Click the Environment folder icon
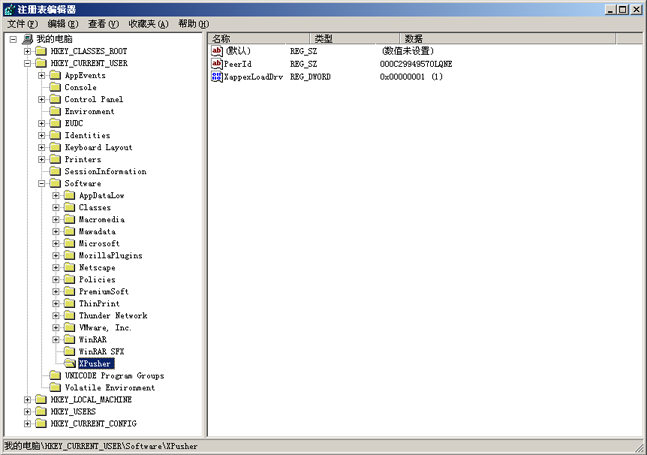The image size is (647, 455). (x=55, y=111)
